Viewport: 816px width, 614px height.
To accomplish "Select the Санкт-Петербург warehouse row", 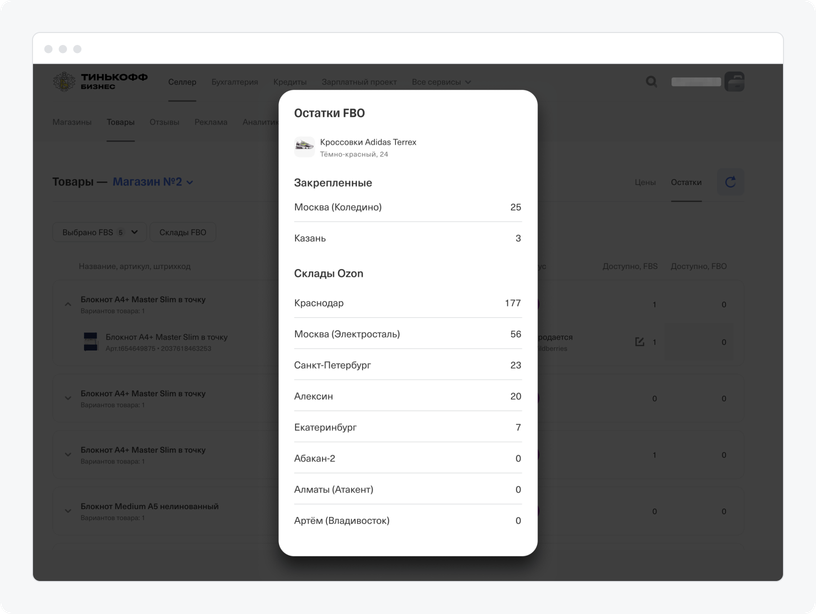I will pos(407,365).
